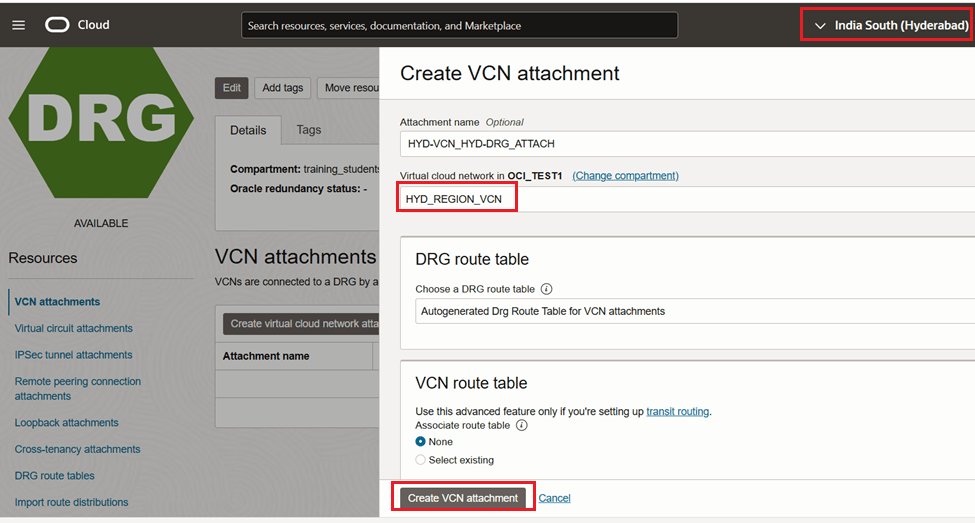Switch to the Tags tab
The width and height of the screenshot is (975, 523).
[x=309, y=130]
